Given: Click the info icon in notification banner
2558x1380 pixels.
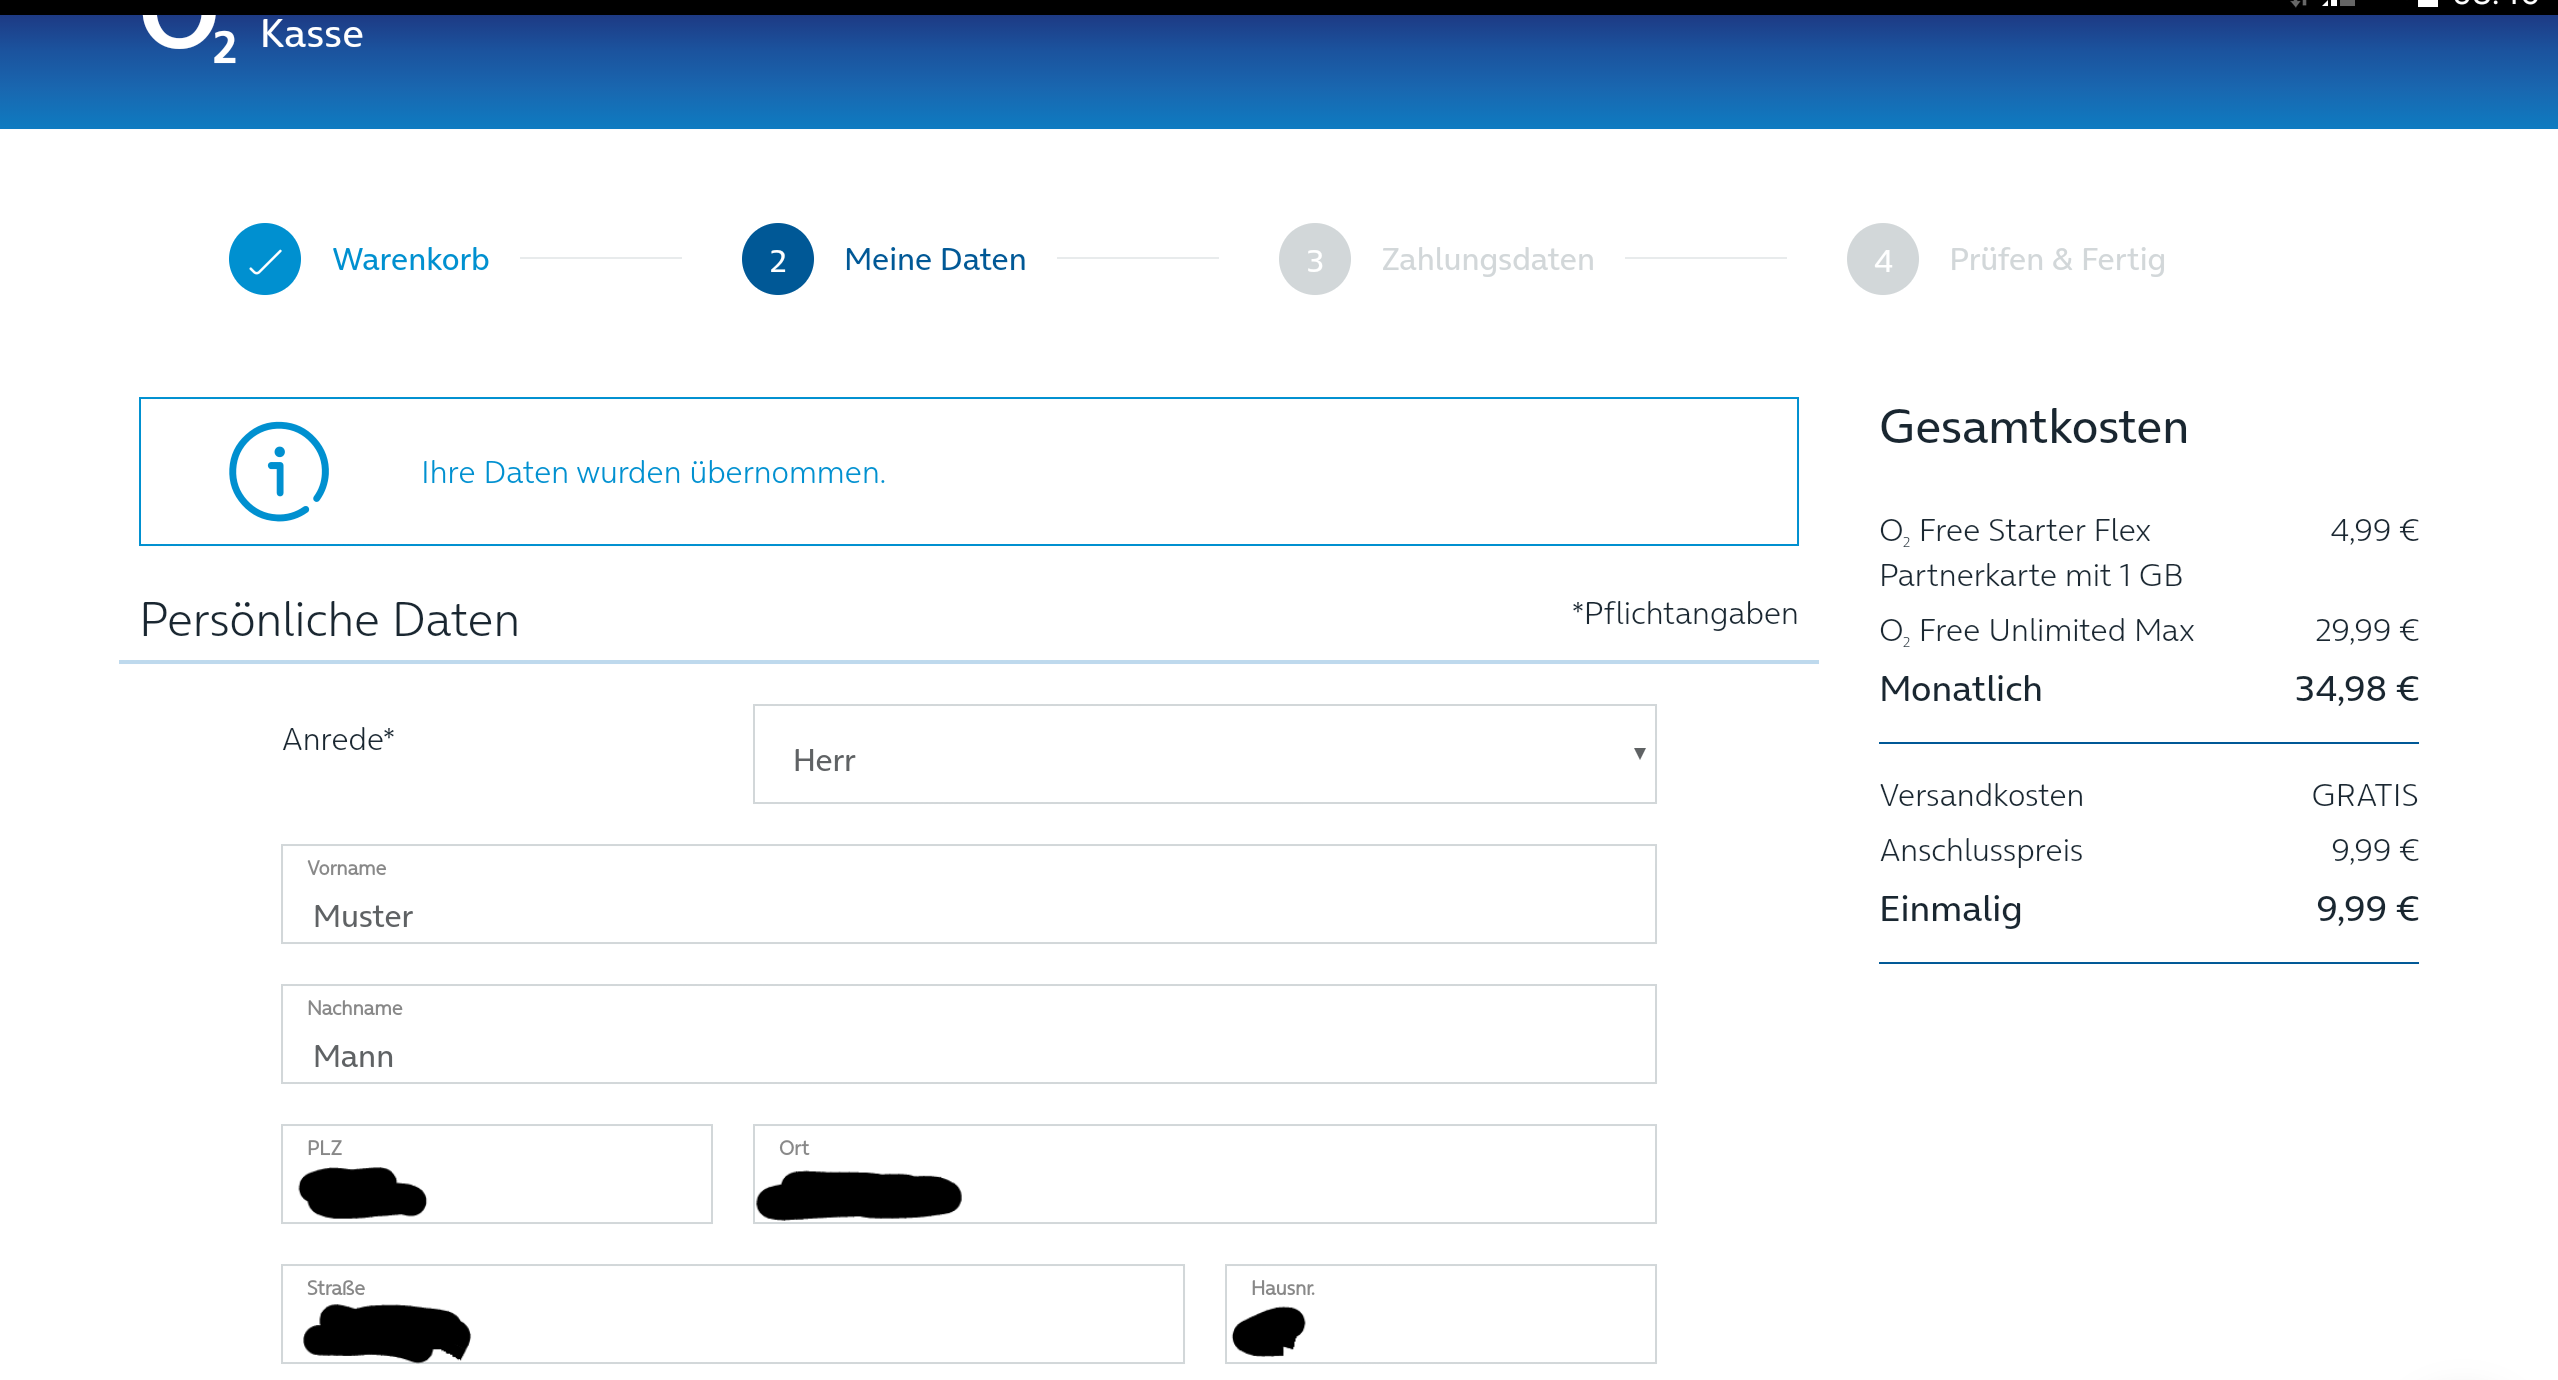Looking at the screenshot, I should coord(279,471).
